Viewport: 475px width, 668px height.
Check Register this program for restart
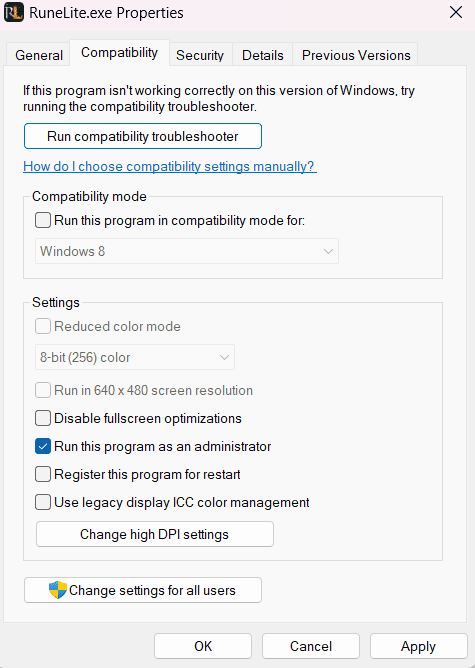43,474
